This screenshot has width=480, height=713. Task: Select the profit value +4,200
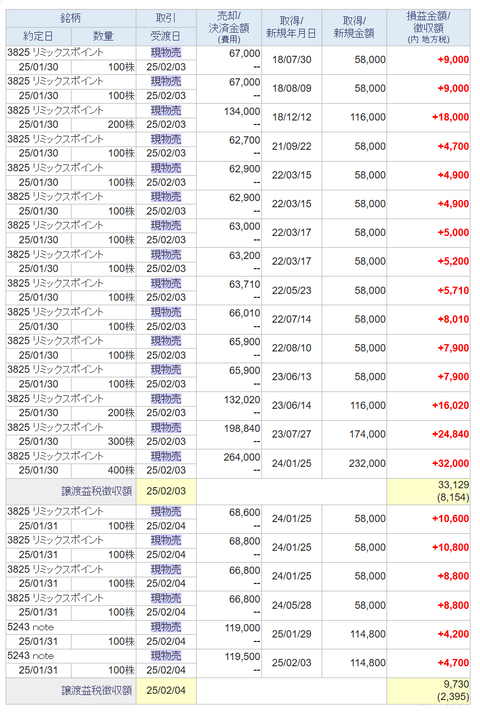453,634
